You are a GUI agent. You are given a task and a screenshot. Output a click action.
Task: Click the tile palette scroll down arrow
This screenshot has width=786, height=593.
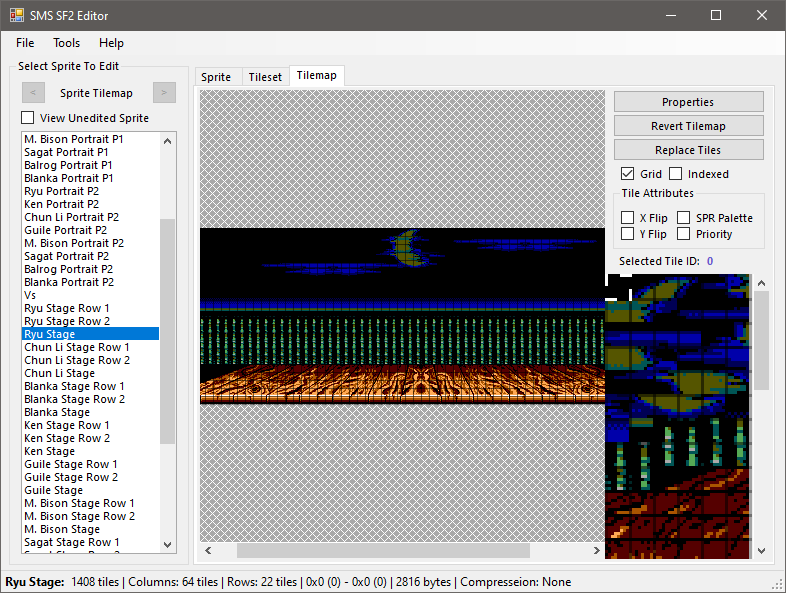pos(761,551)
